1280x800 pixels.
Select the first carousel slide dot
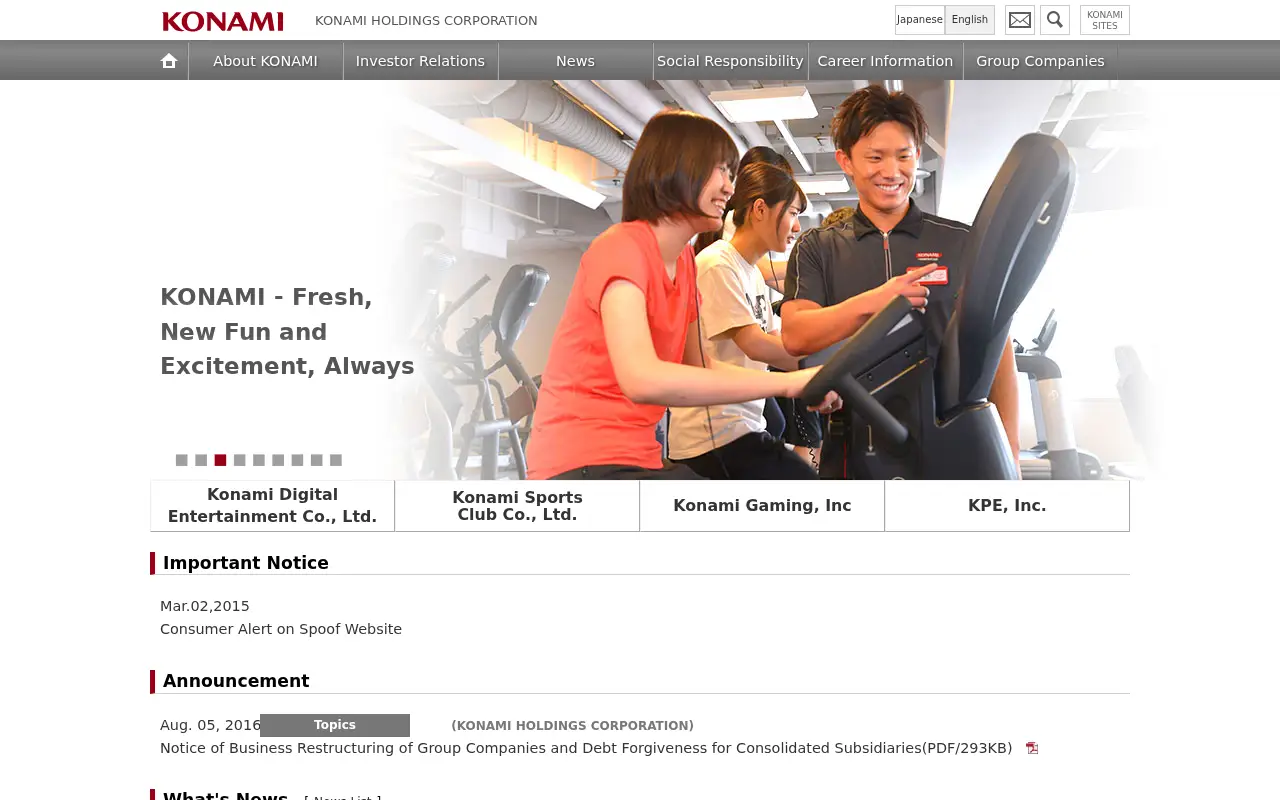coord(182,460)
